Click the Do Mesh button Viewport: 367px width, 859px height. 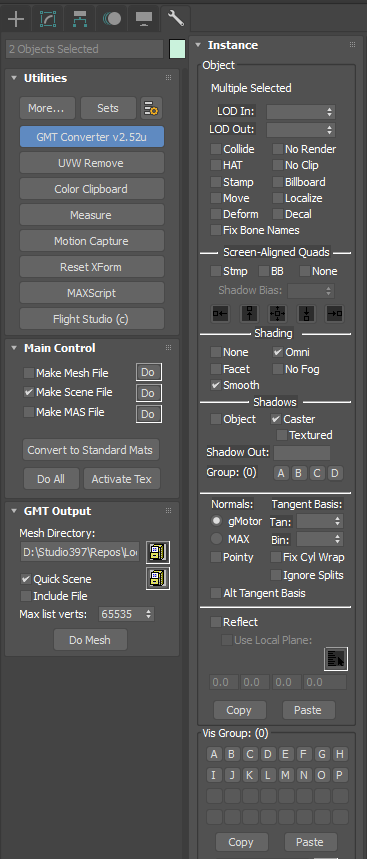click(90, 640)
